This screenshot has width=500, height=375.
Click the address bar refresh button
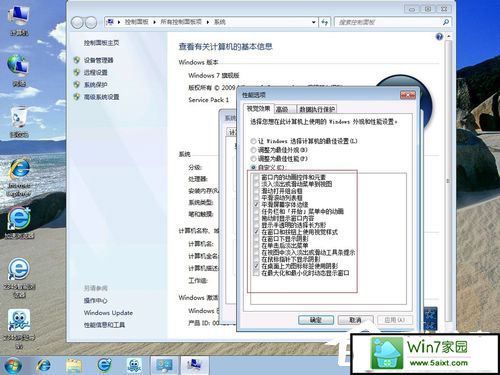point(325,22)
